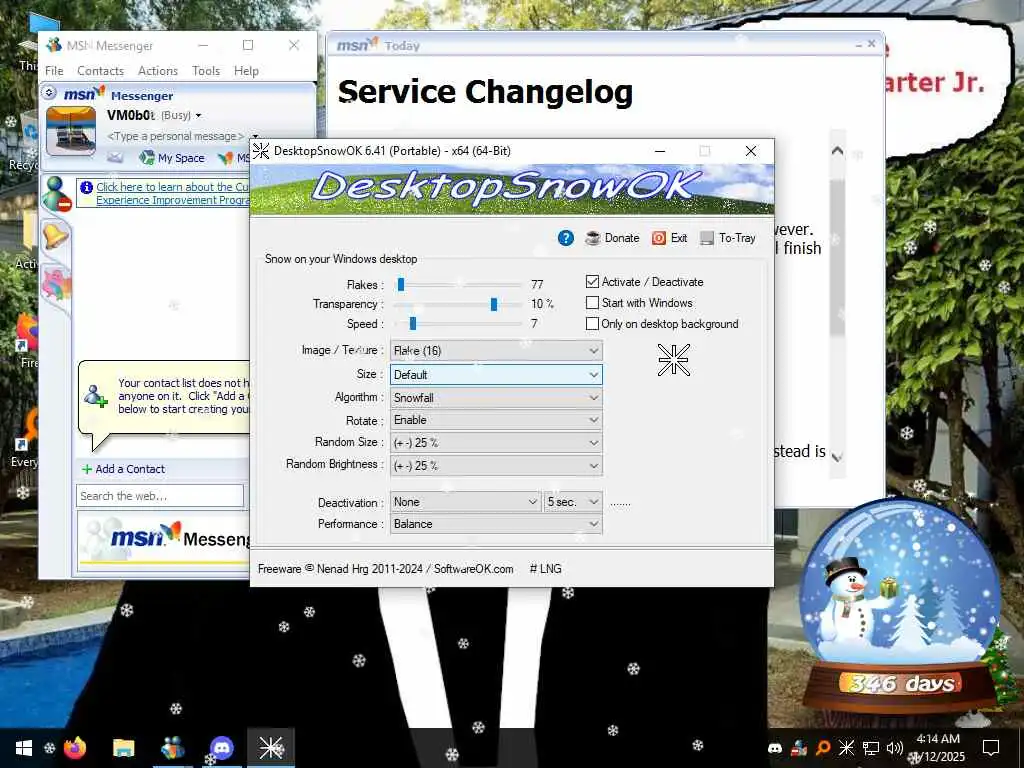
Task: Click the Donate coffee cup icon
Action: (x=593, y=238)
